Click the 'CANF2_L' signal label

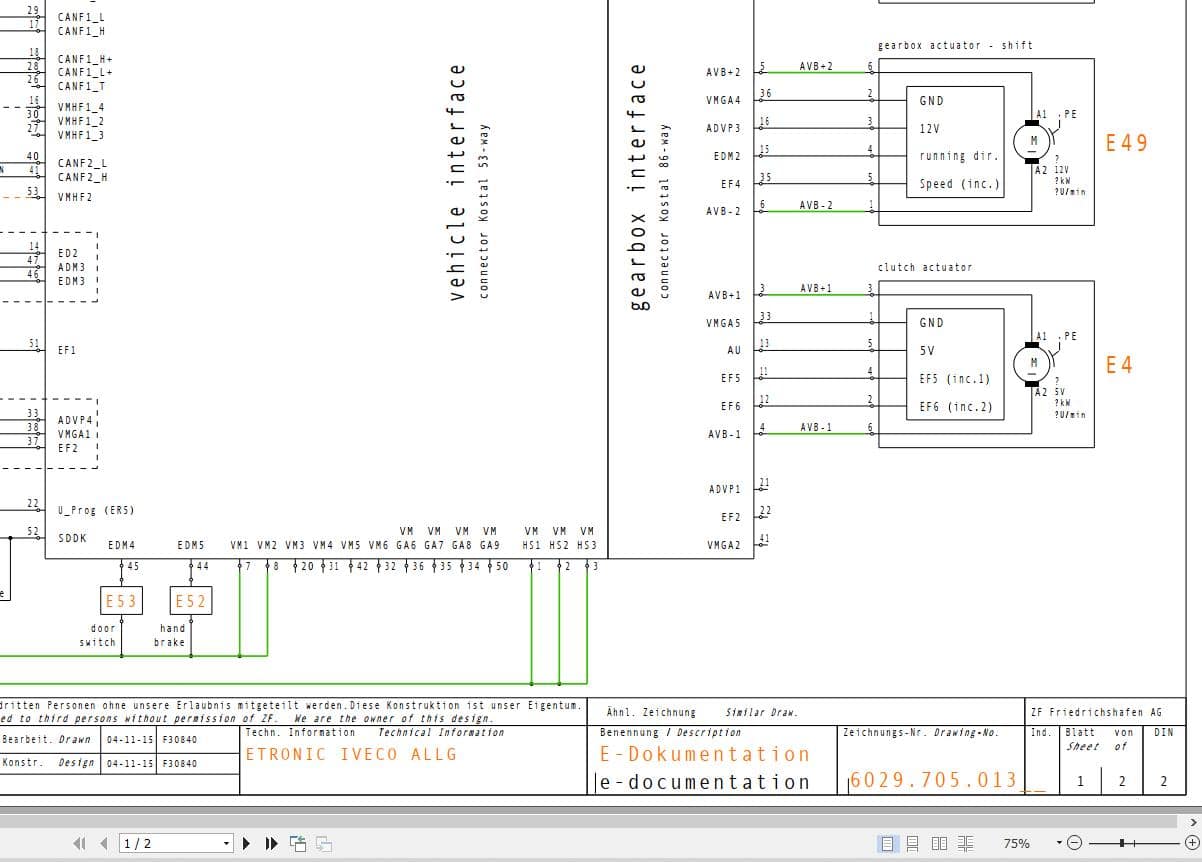(x=82, y=163)
